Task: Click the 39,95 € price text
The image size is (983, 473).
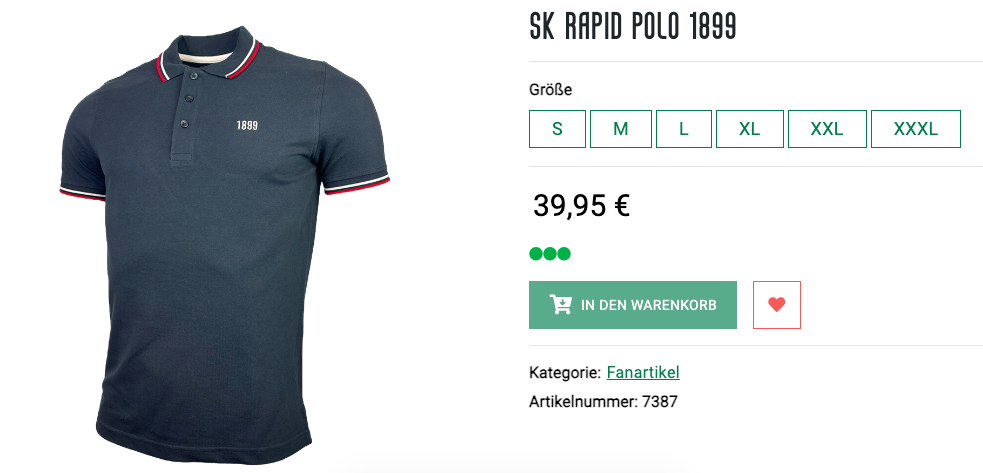Action: (581, 206)
